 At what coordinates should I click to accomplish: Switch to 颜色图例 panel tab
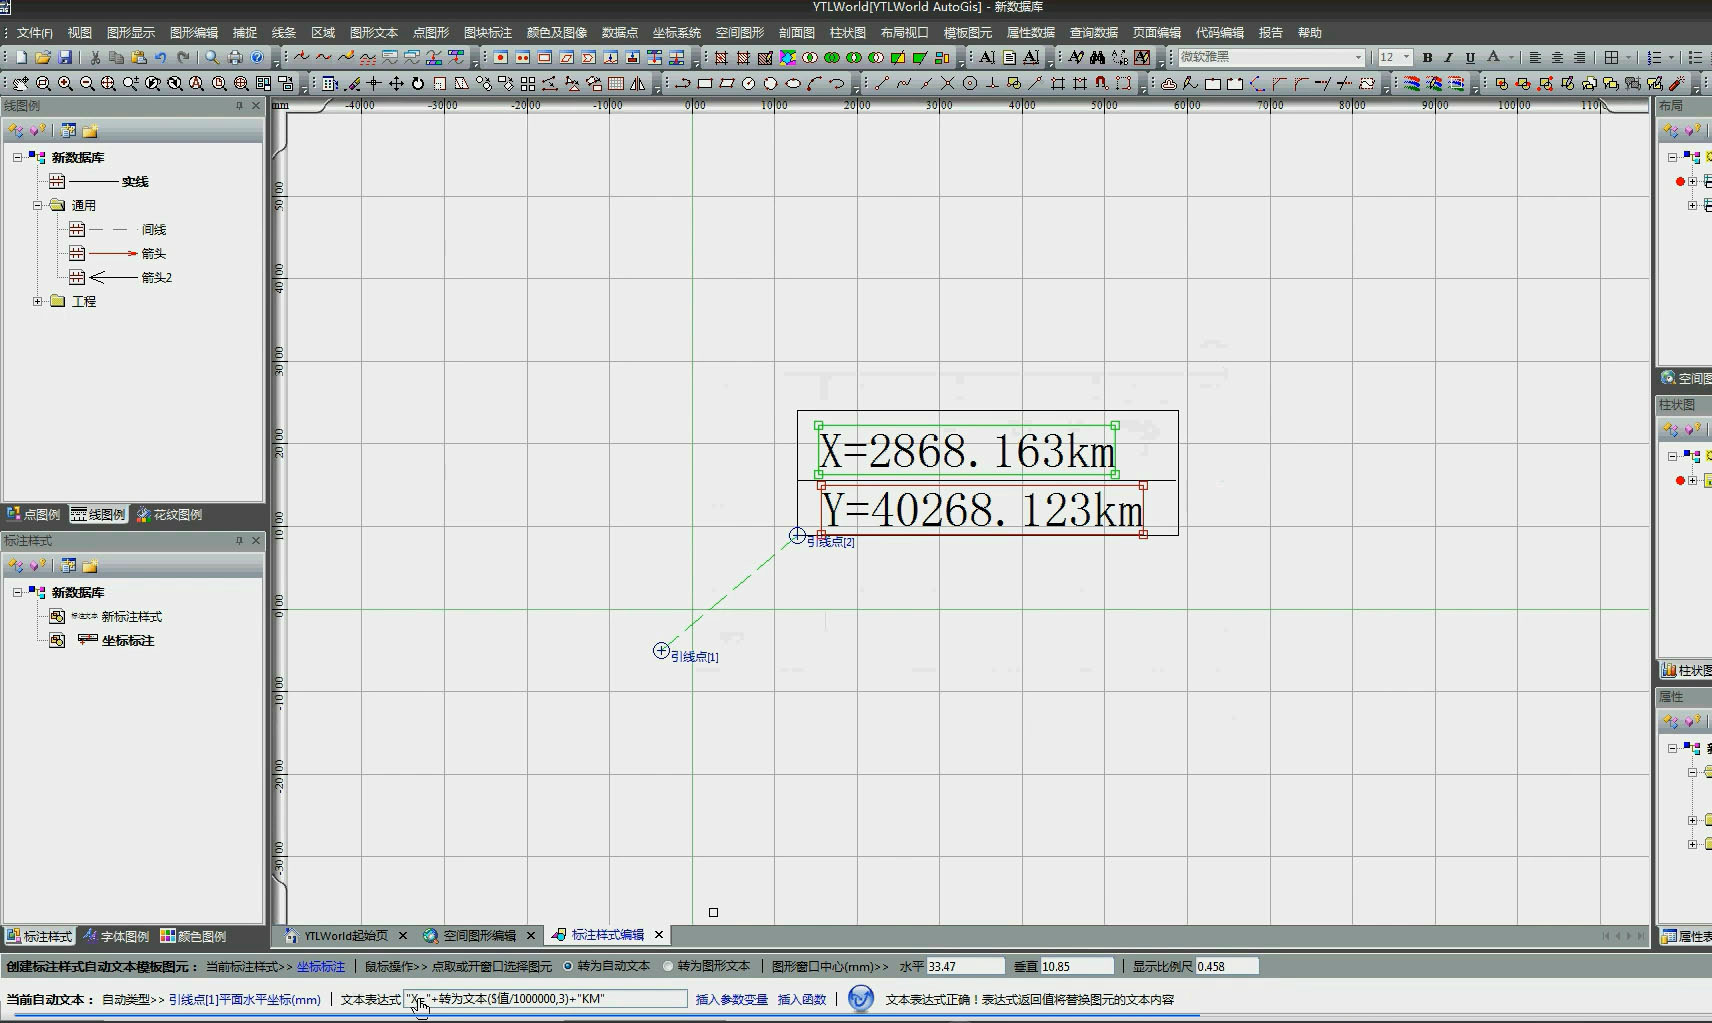193,936
